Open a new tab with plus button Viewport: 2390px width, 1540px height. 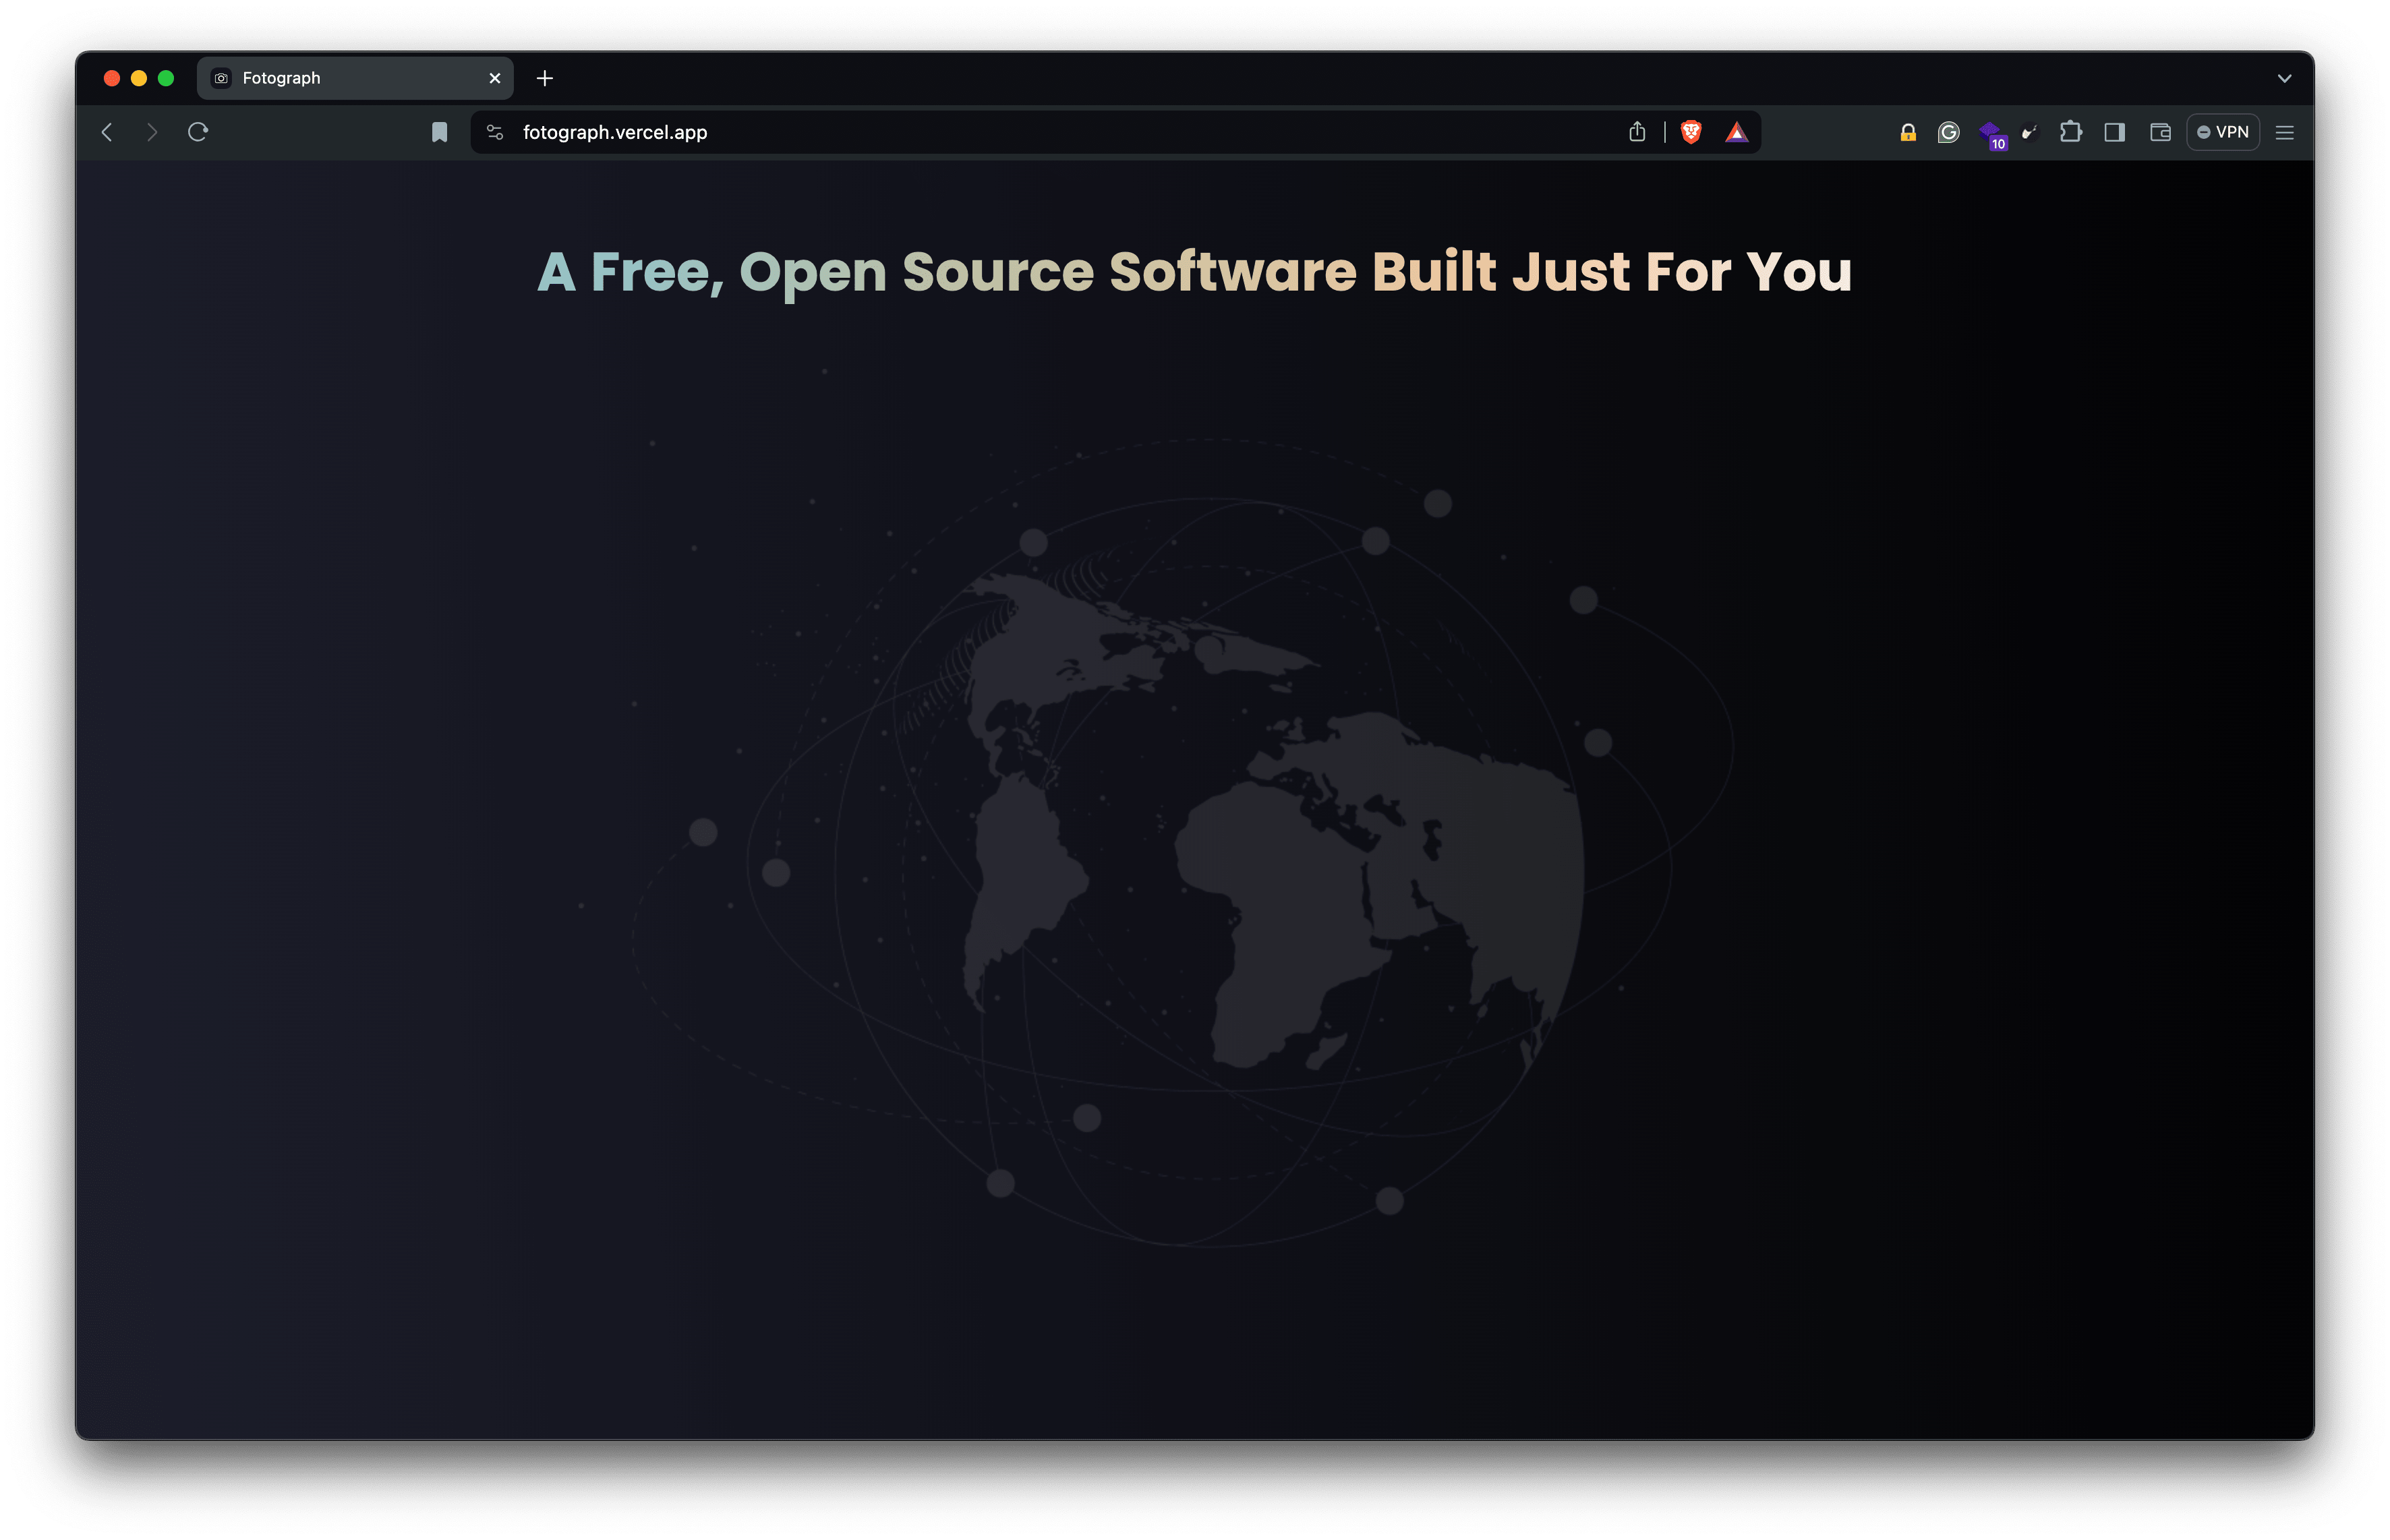click(545, 78)
